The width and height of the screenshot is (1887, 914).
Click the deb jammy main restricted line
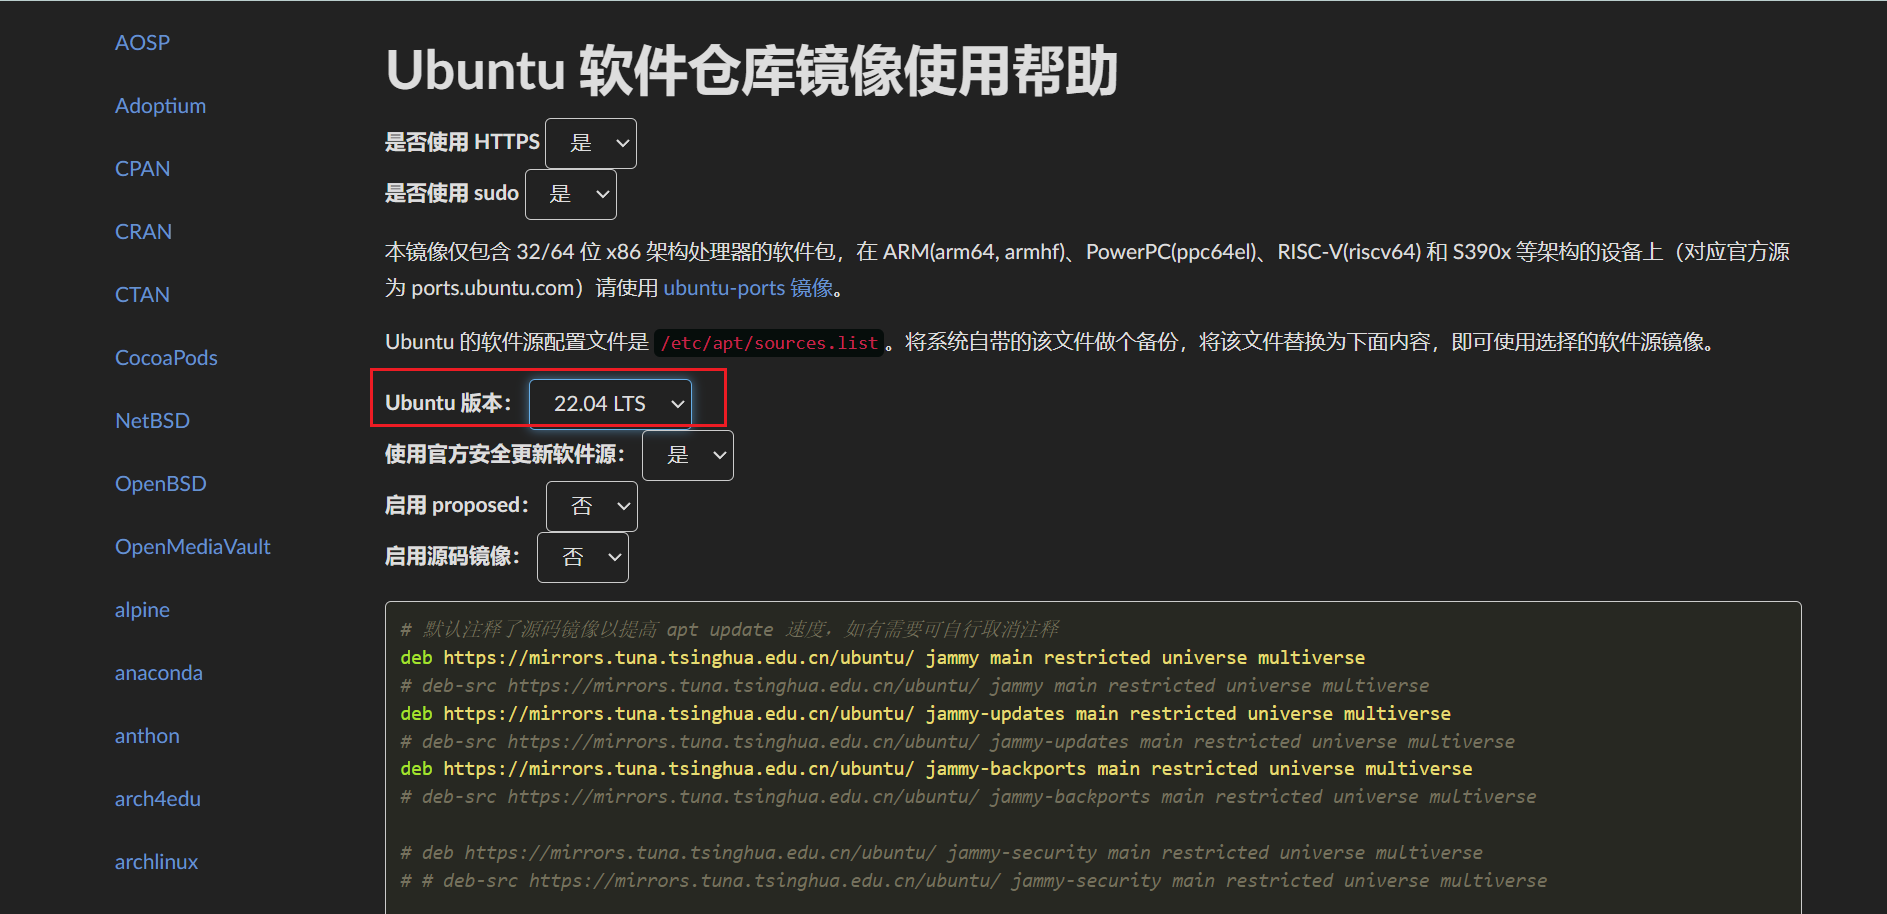[x=882, y=658]
